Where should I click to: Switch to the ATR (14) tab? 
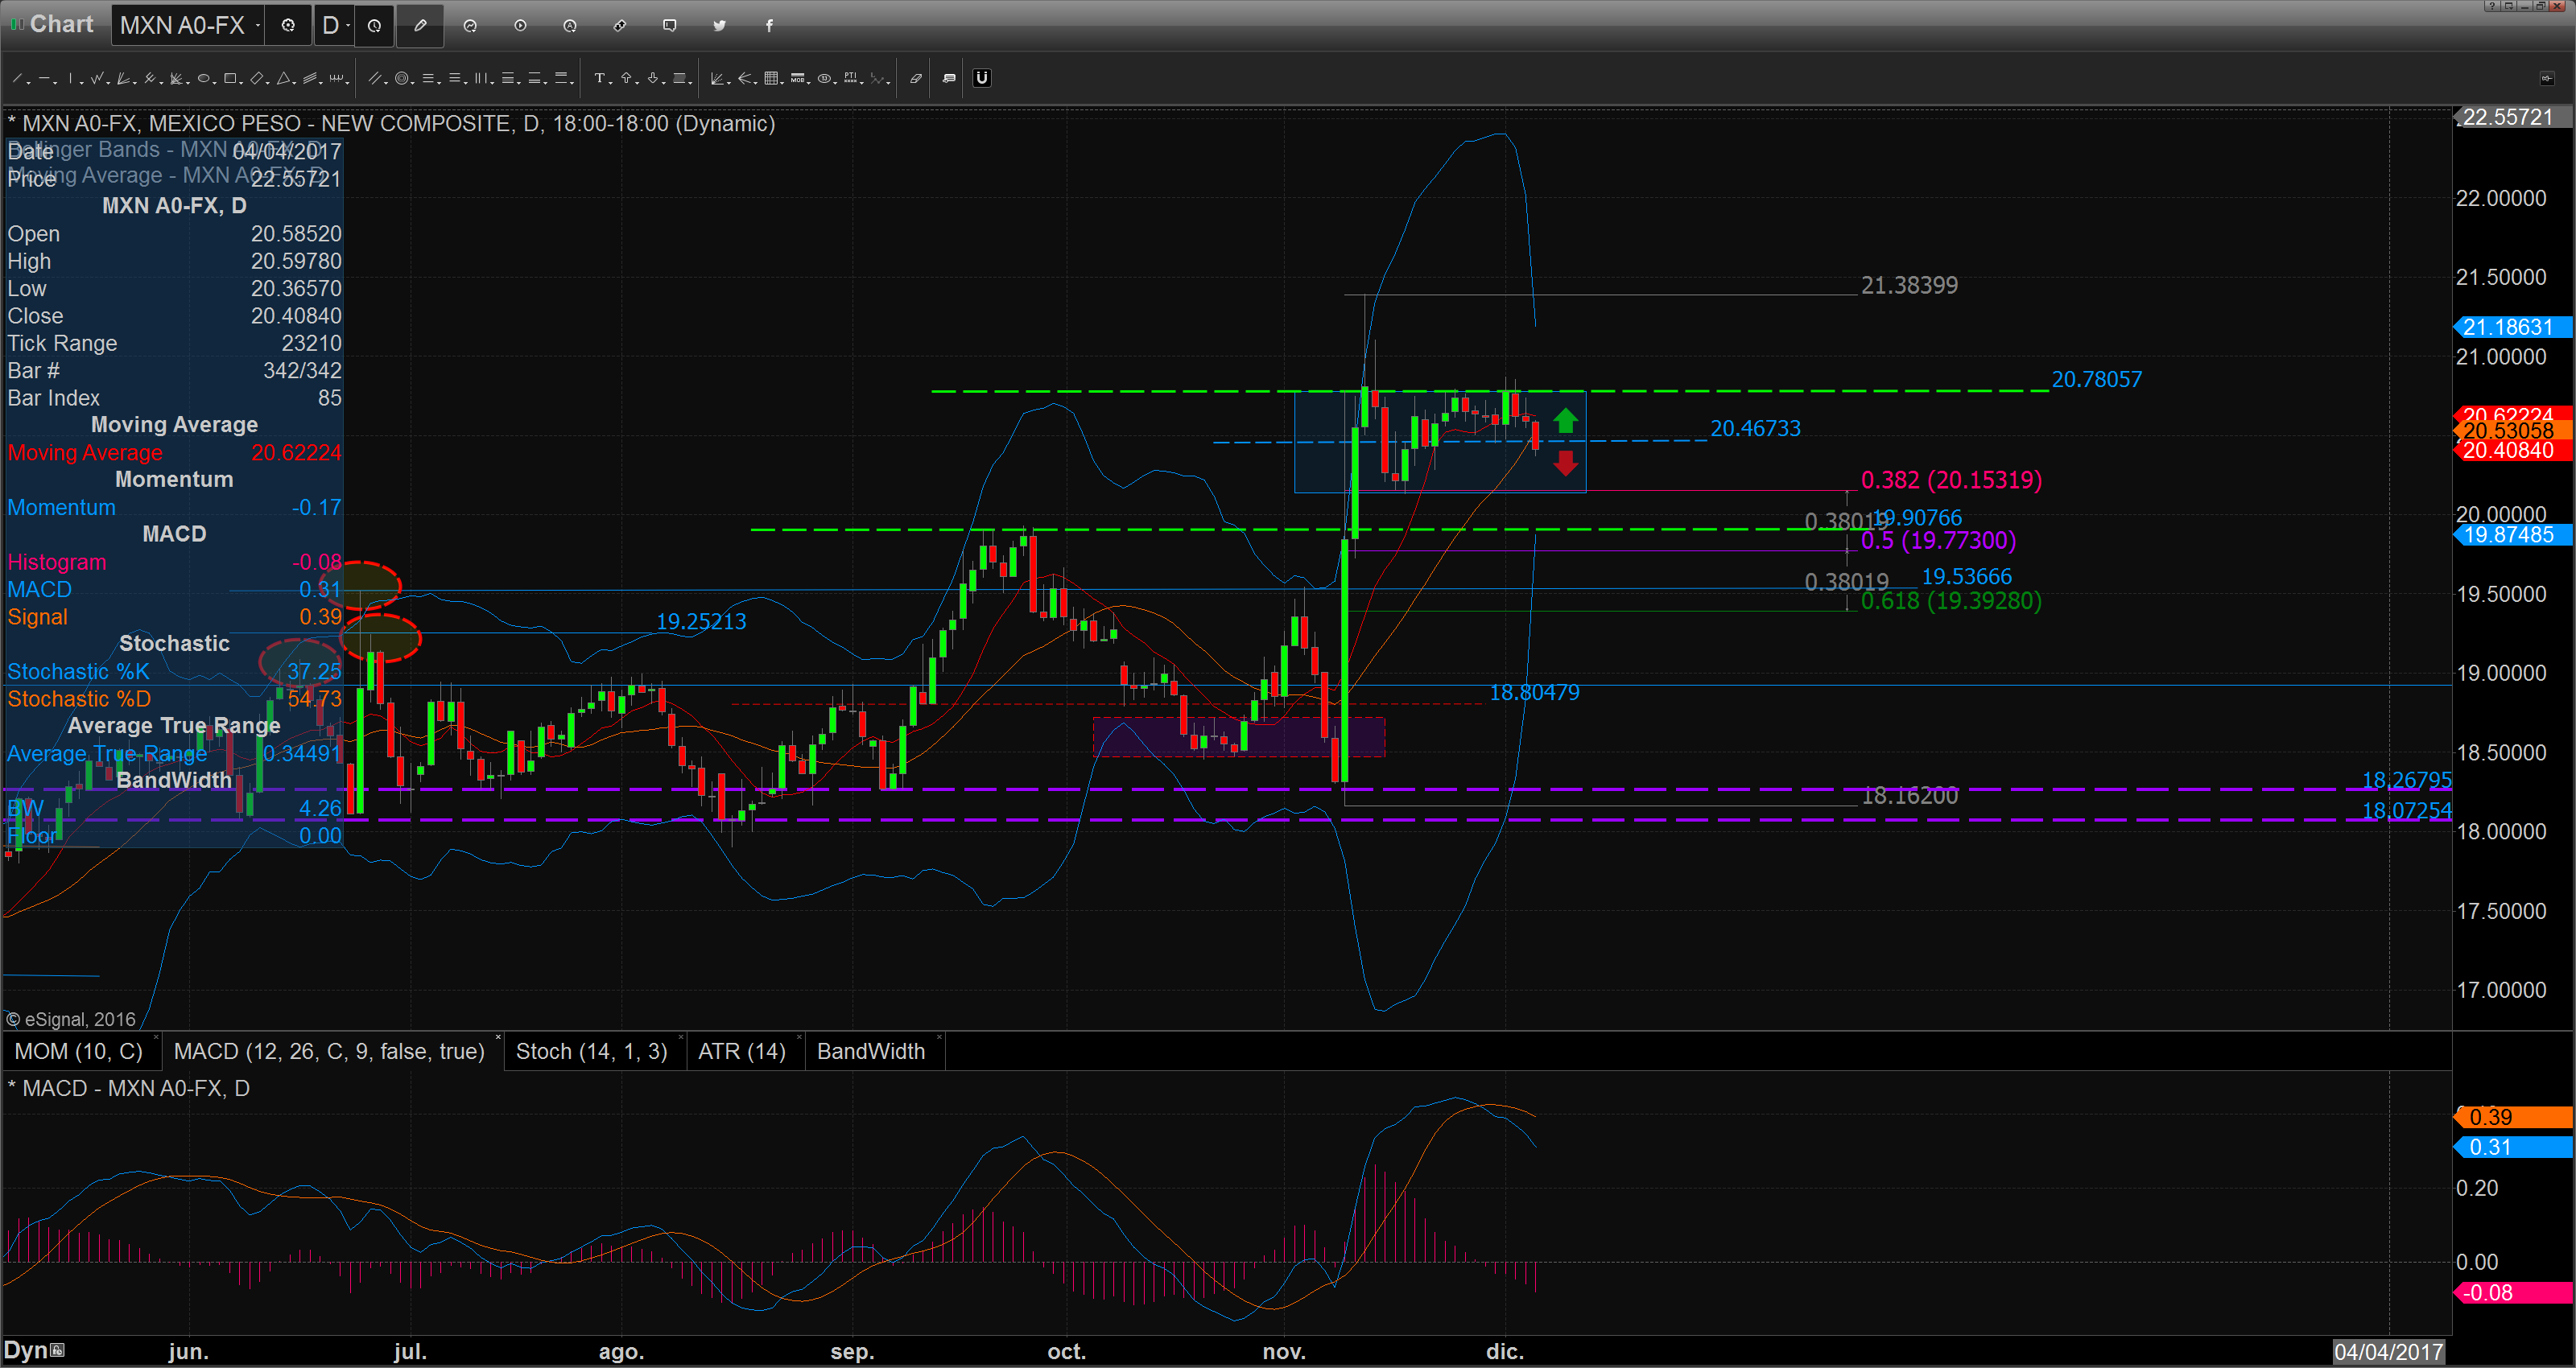pos(742,1051)
